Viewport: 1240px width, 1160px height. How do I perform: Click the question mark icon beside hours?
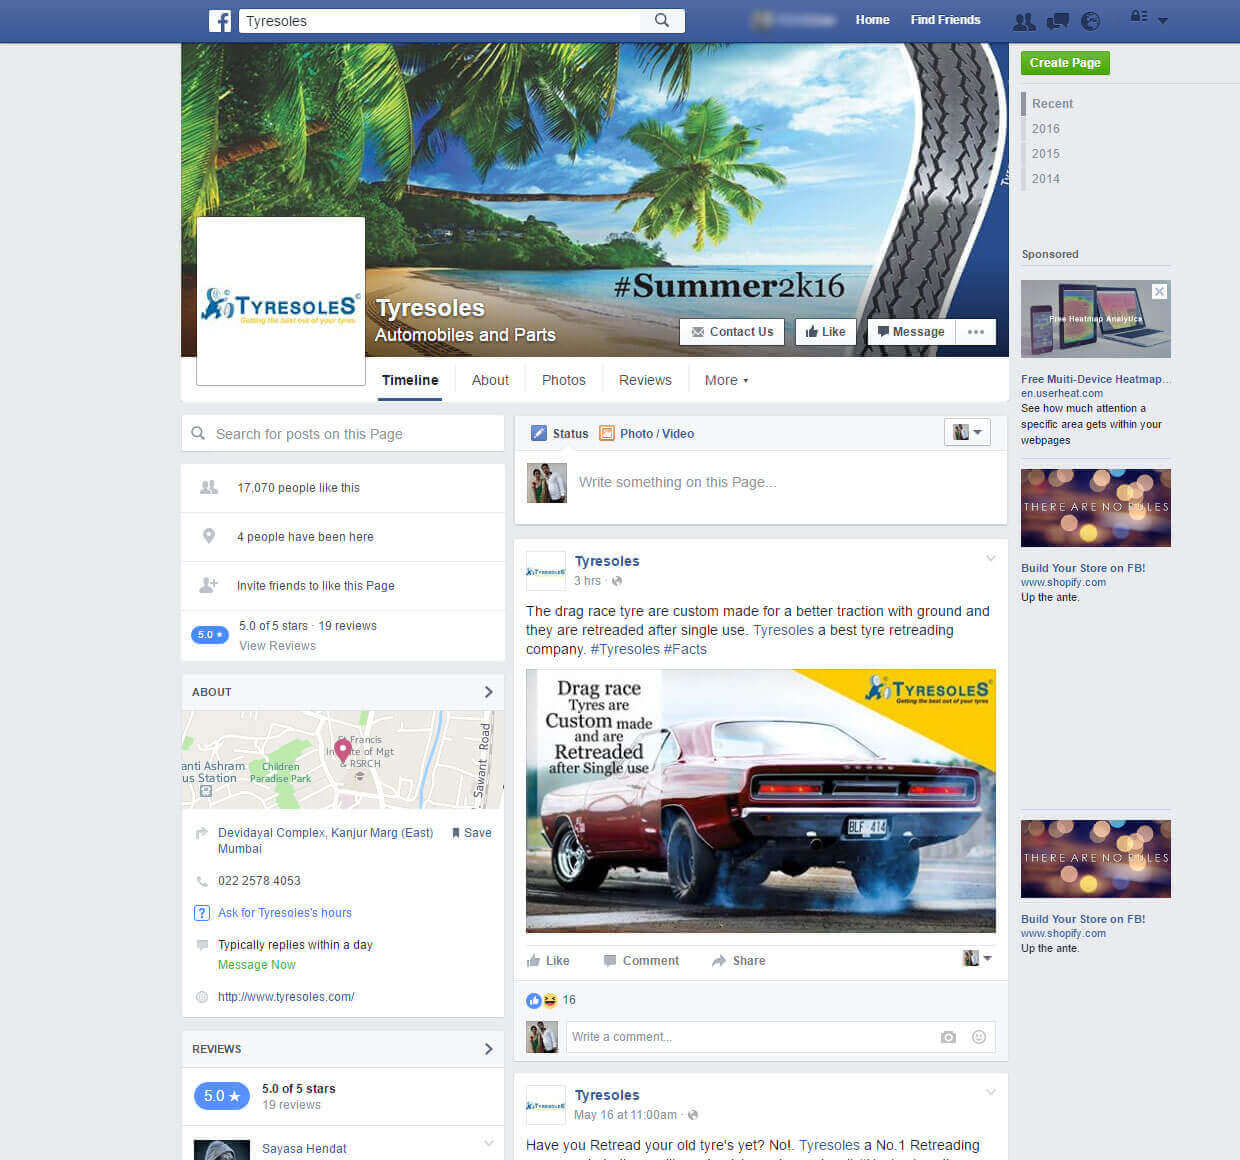(202, 913)
